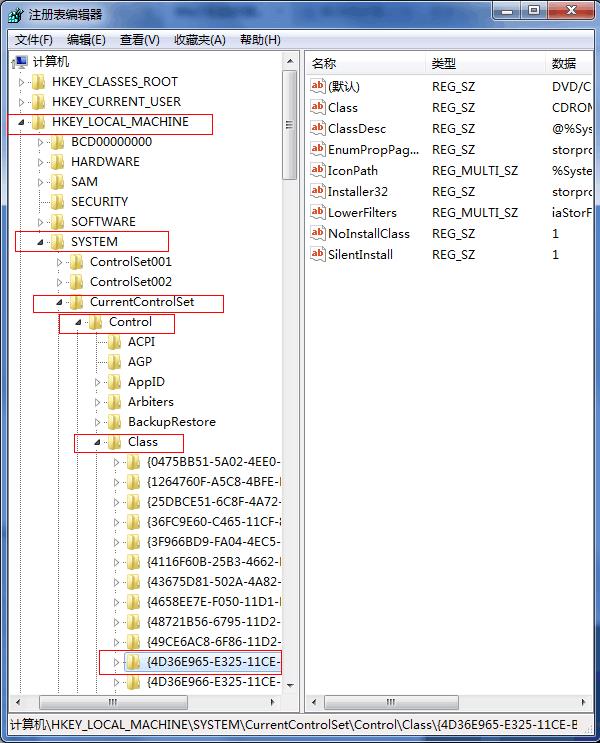Expand the HKEY_CURRENT_USER tree node

22,101
